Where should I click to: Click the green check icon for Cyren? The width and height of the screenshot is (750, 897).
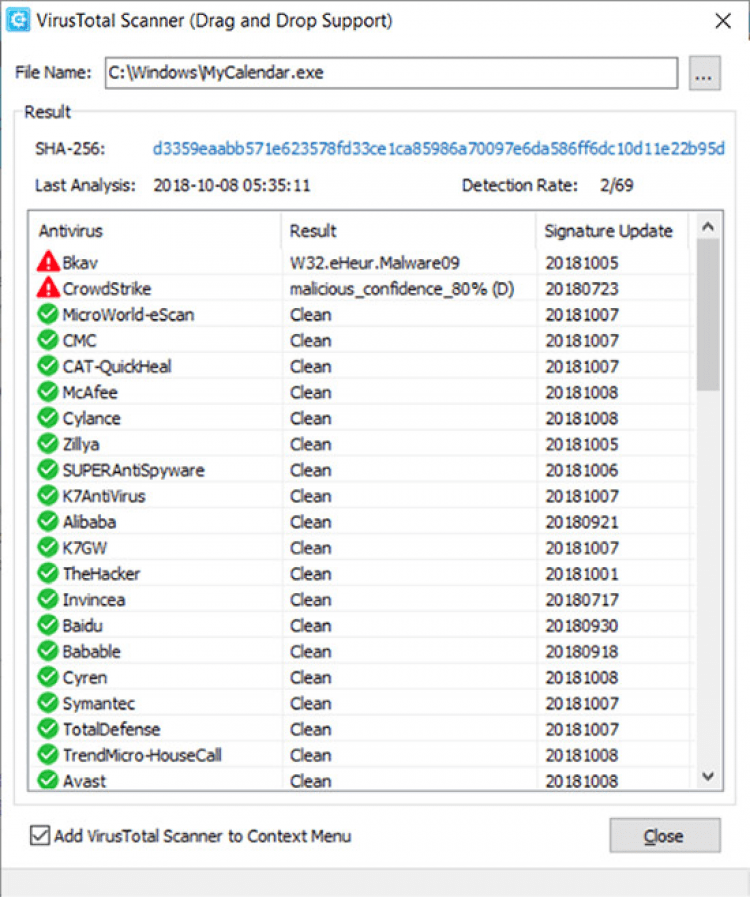[48, 677]
